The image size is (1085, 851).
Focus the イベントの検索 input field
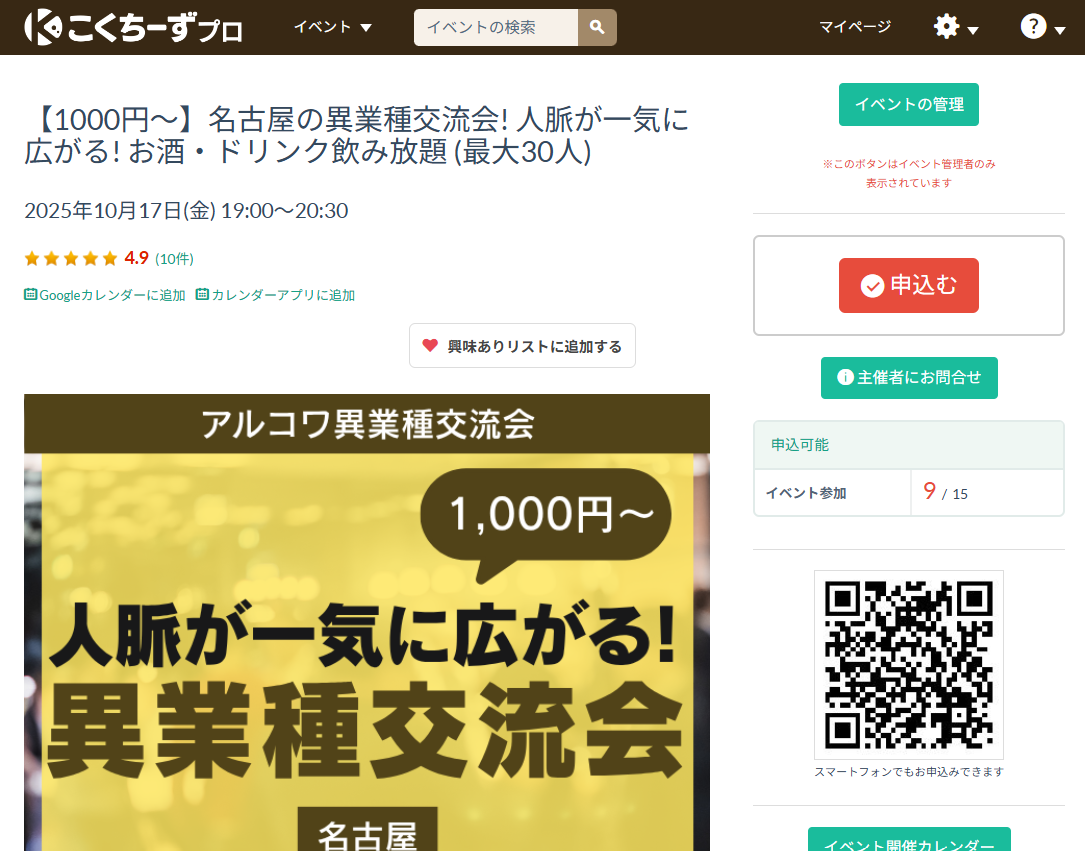pyautogui.click(x=495, y=28)
